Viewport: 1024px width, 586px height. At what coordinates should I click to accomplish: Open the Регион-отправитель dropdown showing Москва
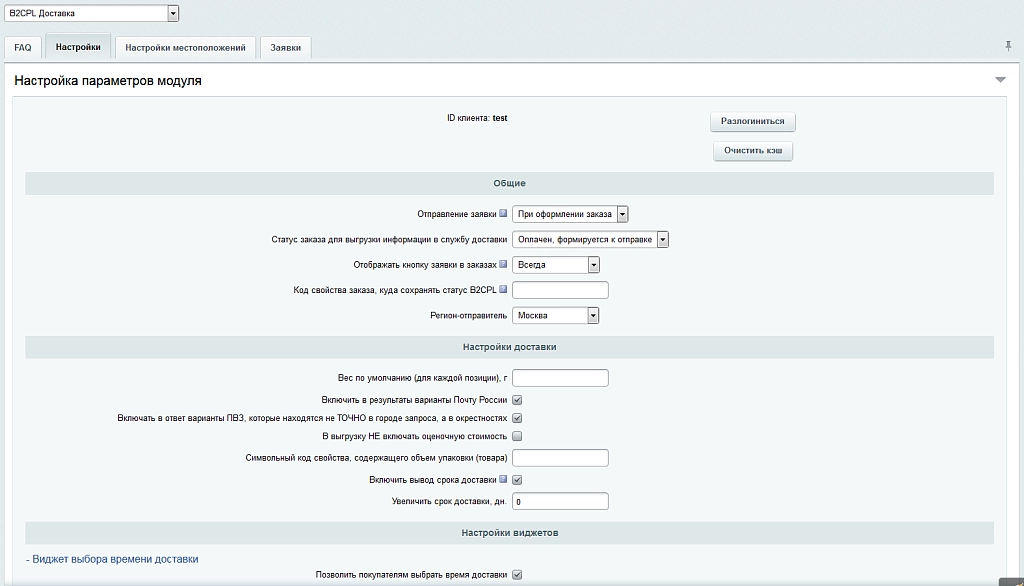click(556, 316)
